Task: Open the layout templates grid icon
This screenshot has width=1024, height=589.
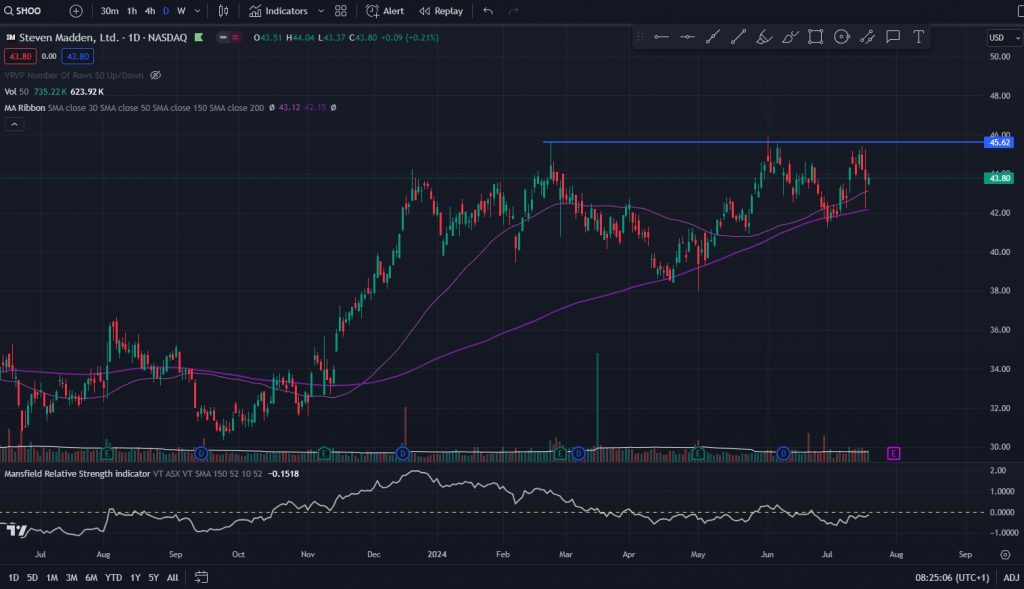Action: click(341, 11)
